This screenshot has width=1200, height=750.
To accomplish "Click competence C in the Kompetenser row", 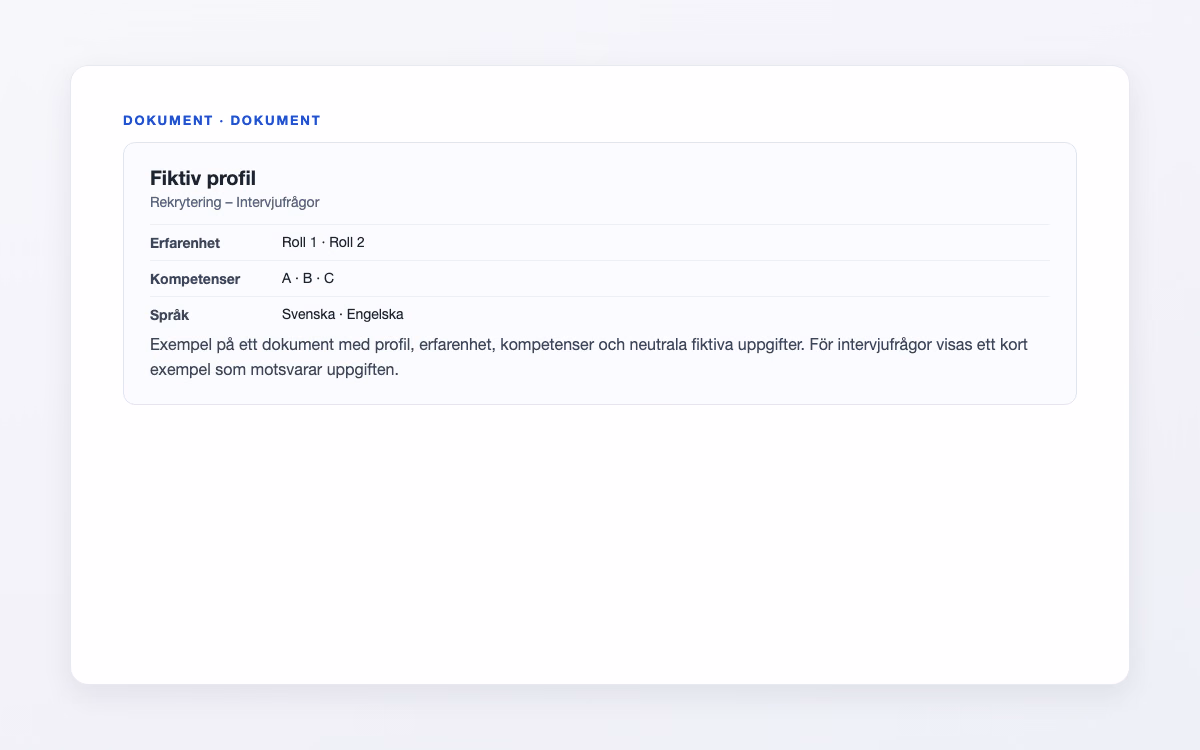I will 329,278.
